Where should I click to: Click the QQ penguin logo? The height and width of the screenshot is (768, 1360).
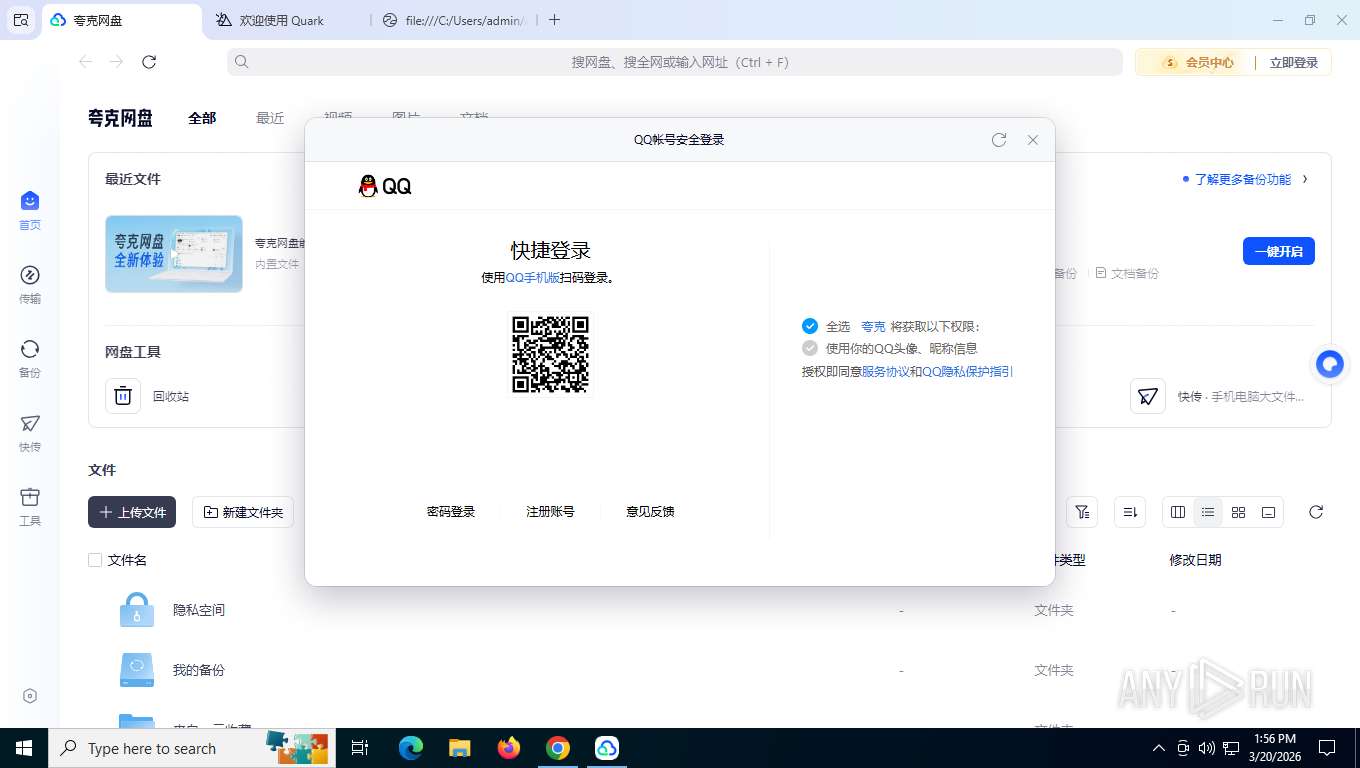pyautogui.click(x=368, y=186)
